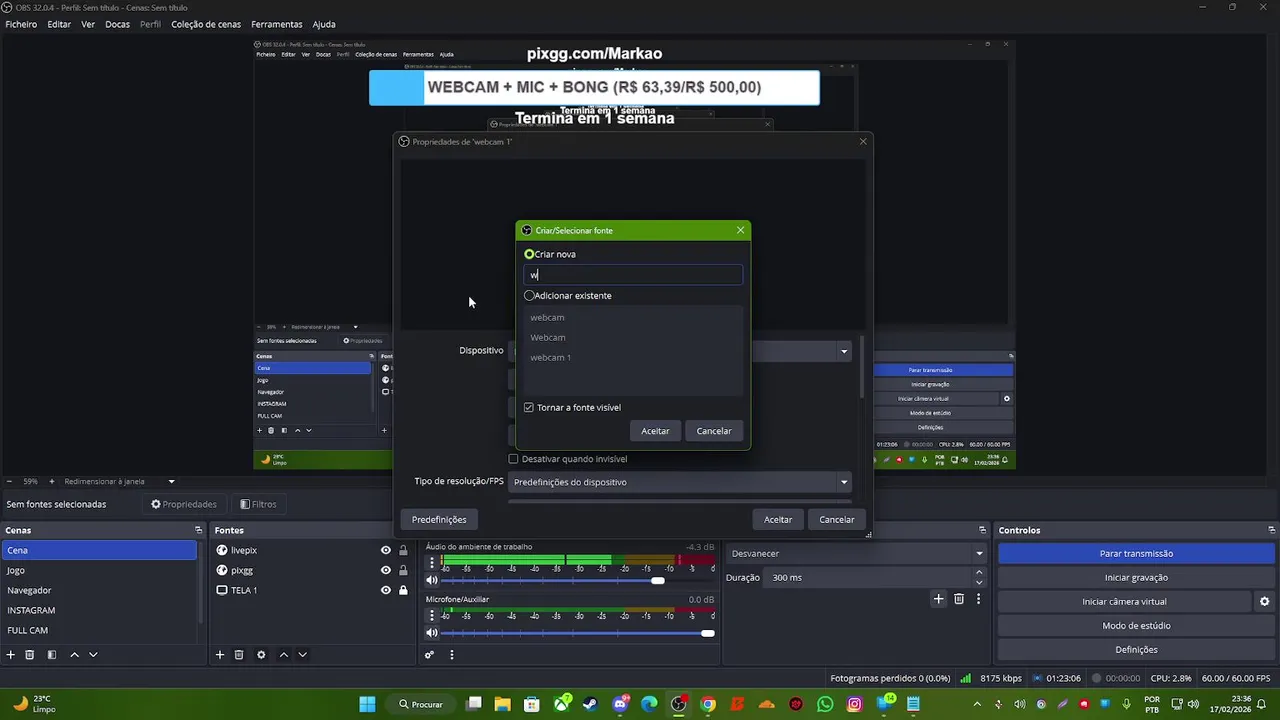This screenshot has height=720, width=1280.
Task: Open WhatsApp from the taskbar
Action: [x=825, y=704]
